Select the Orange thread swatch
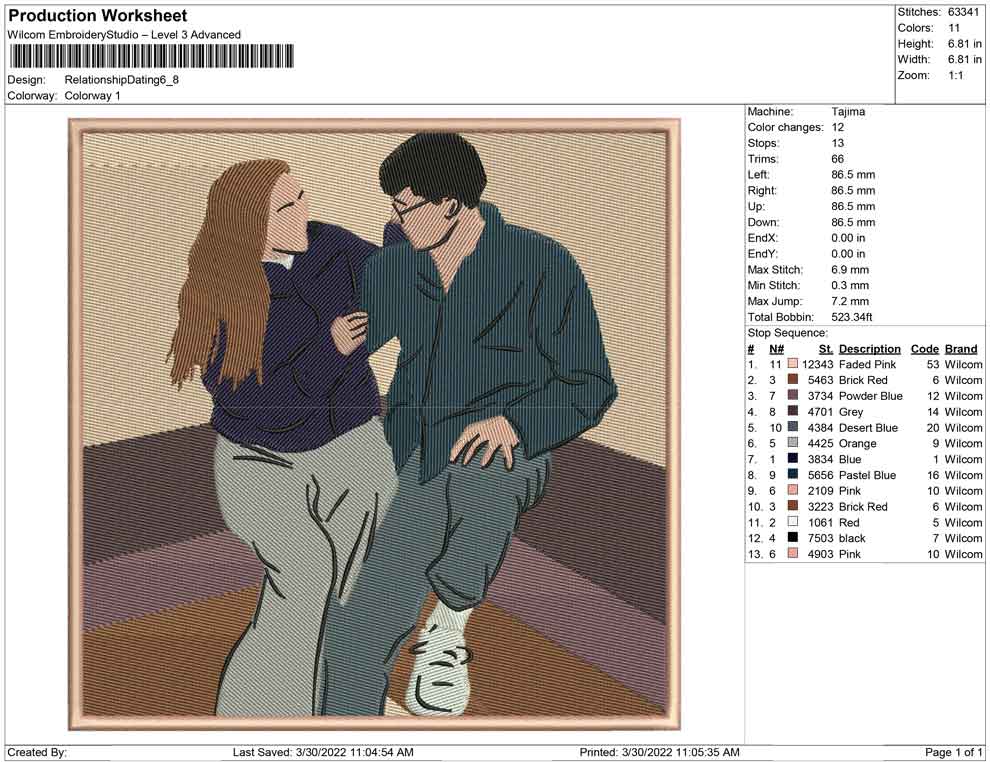 click(x=793, y=444)
